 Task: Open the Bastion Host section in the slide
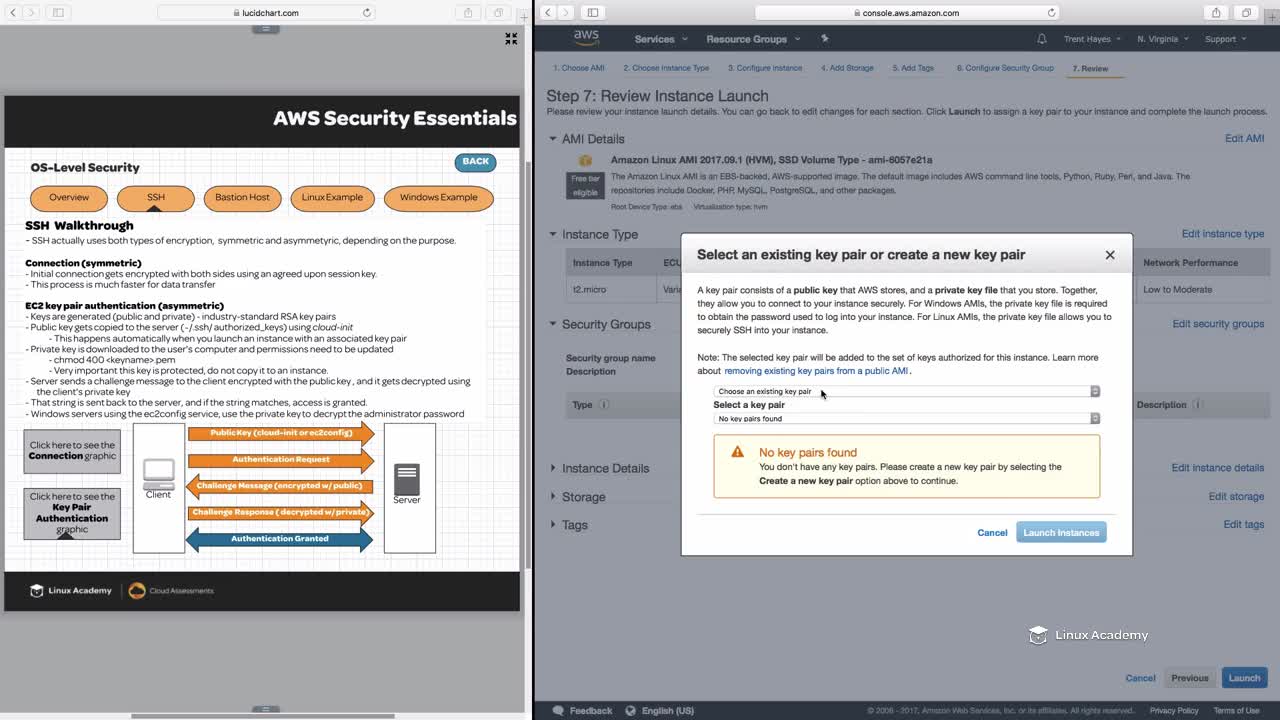pyautogui.click(x=242, y=197)
